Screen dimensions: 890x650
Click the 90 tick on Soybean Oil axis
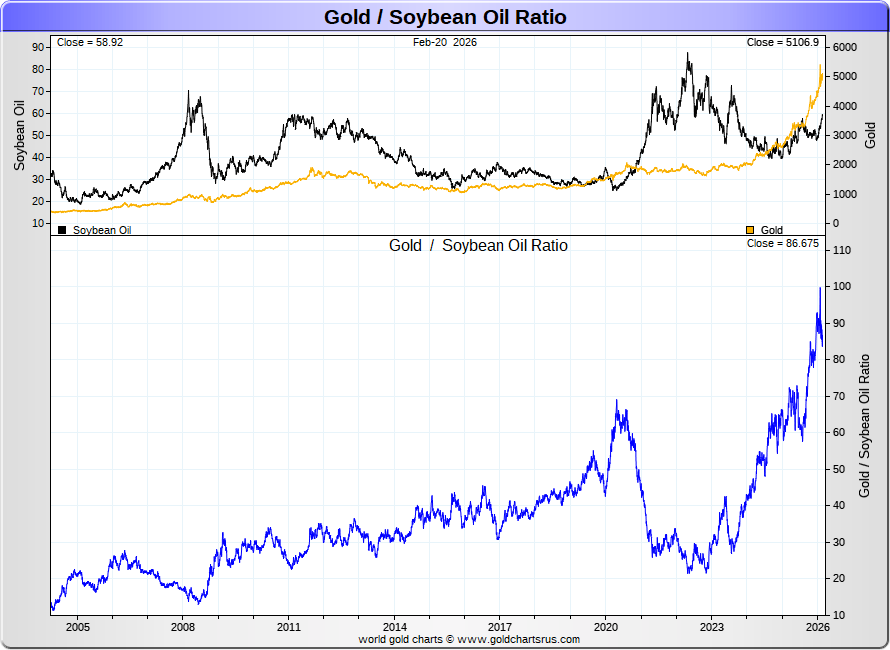pyautogui.click(x=38, y=47)
